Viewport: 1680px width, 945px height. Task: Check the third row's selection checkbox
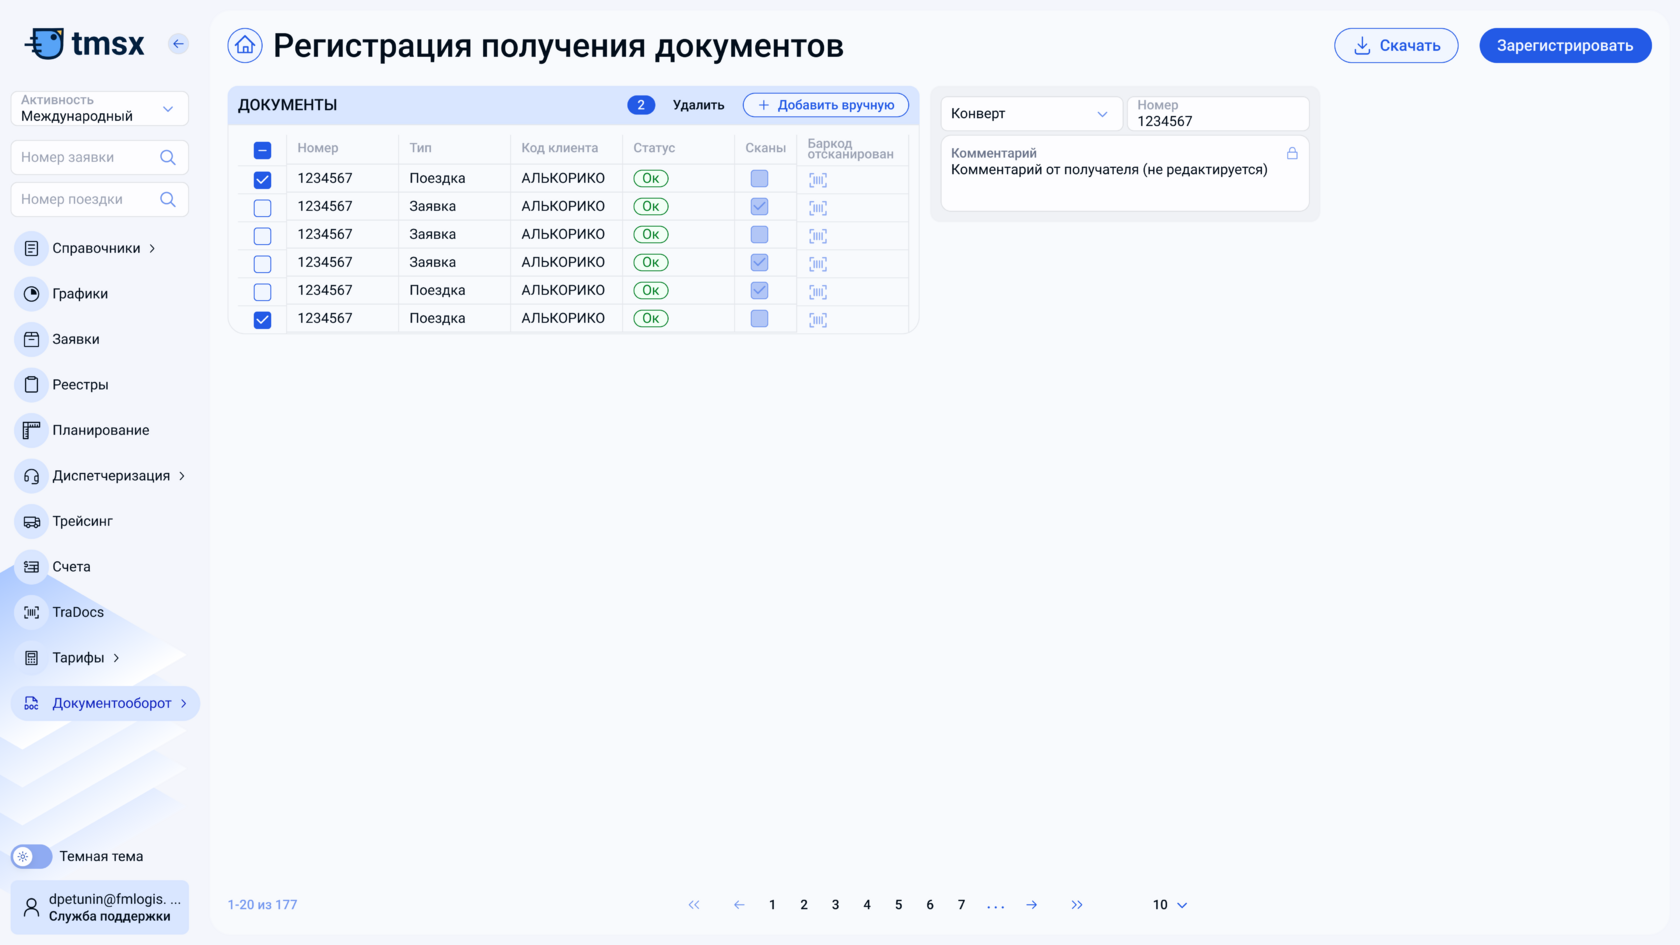coord(262,236)
